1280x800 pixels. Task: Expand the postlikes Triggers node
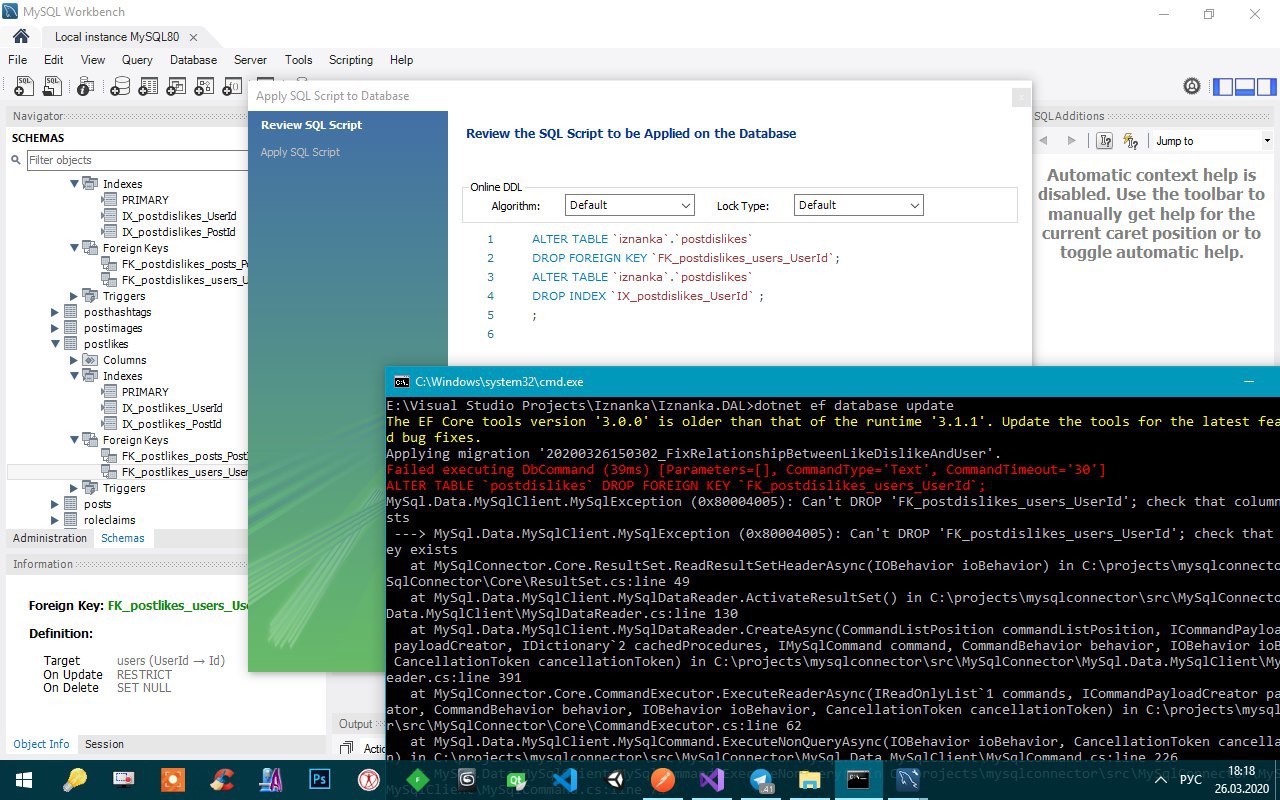tap(75, 488)
